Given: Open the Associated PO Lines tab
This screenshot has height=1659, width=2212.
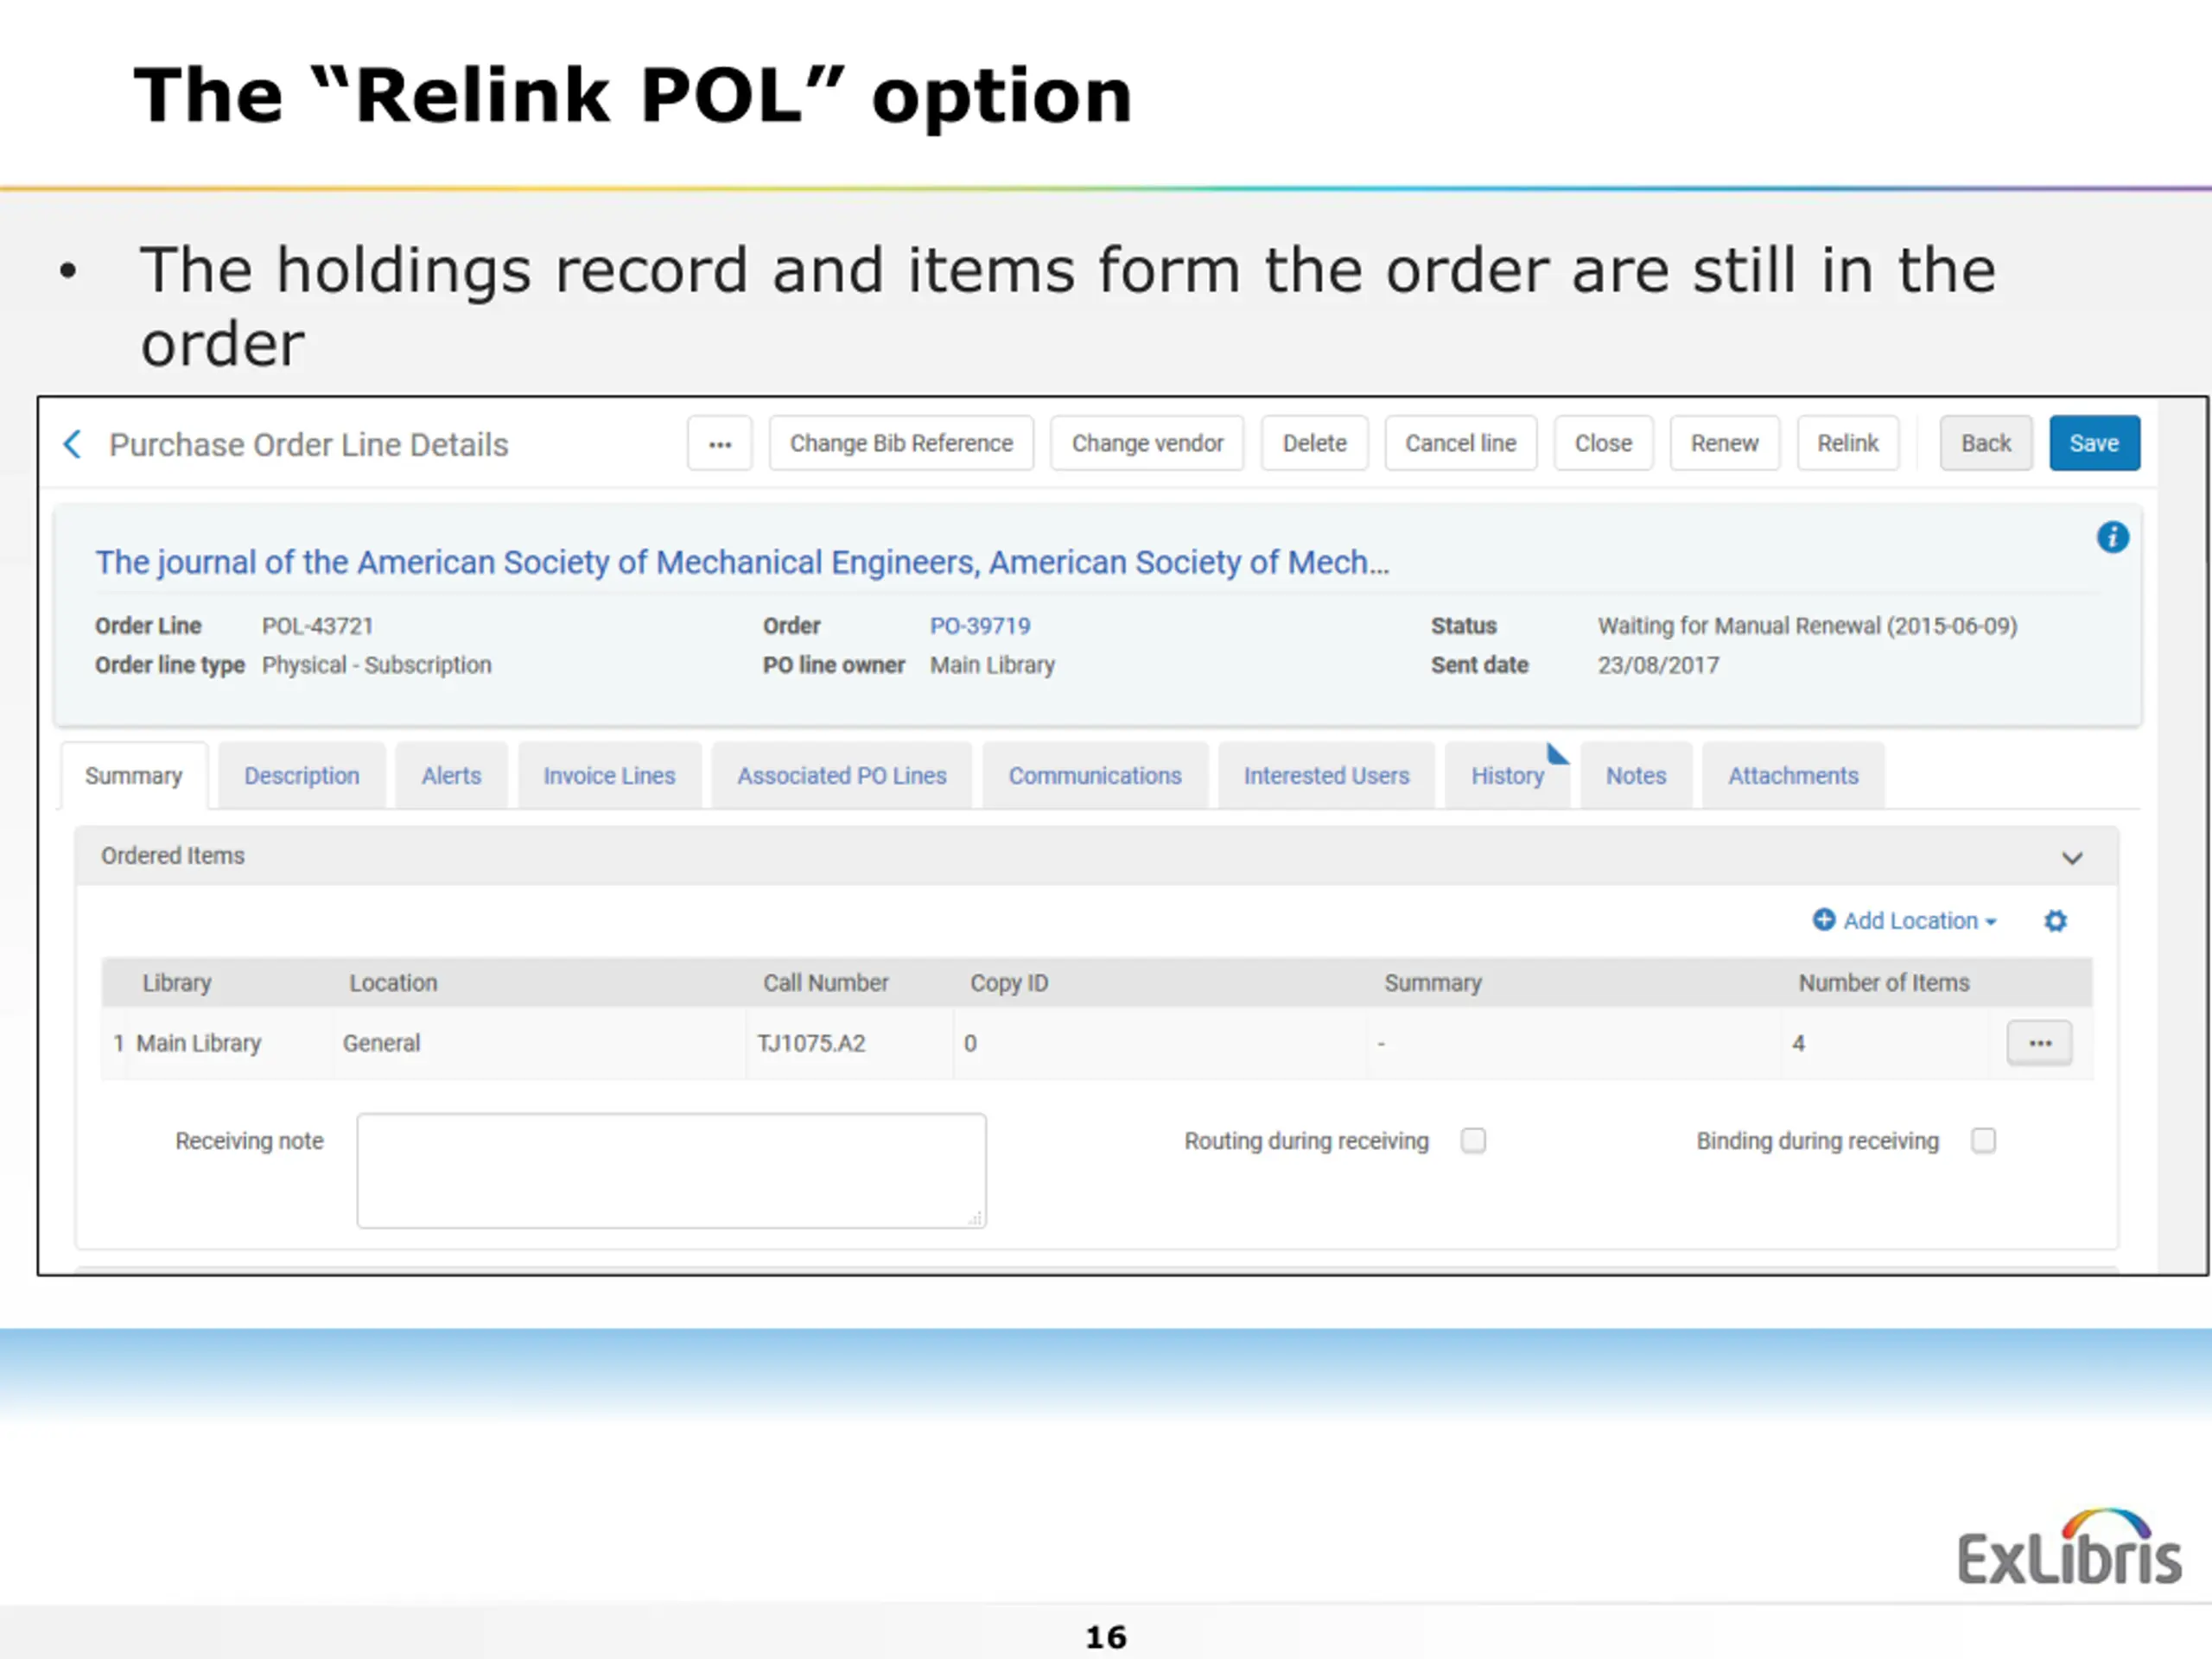Looking at the screenshot, I should coord(842,776).
